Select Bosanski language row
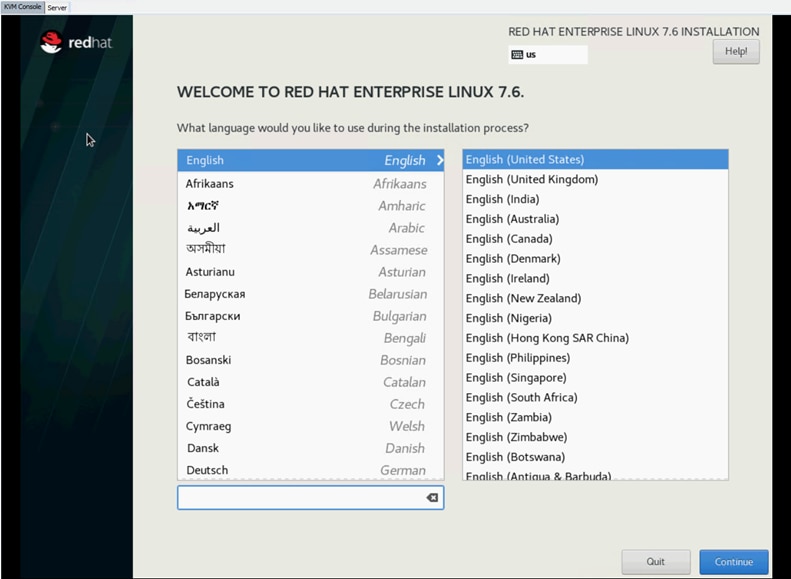This screenshot has height=579, width=791. click(311, 360)
